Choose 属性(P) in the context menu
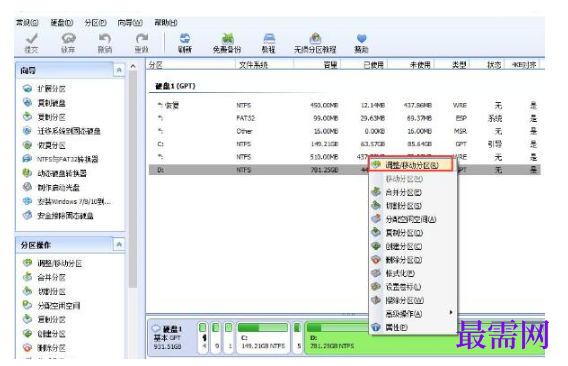 coord(413,328)
